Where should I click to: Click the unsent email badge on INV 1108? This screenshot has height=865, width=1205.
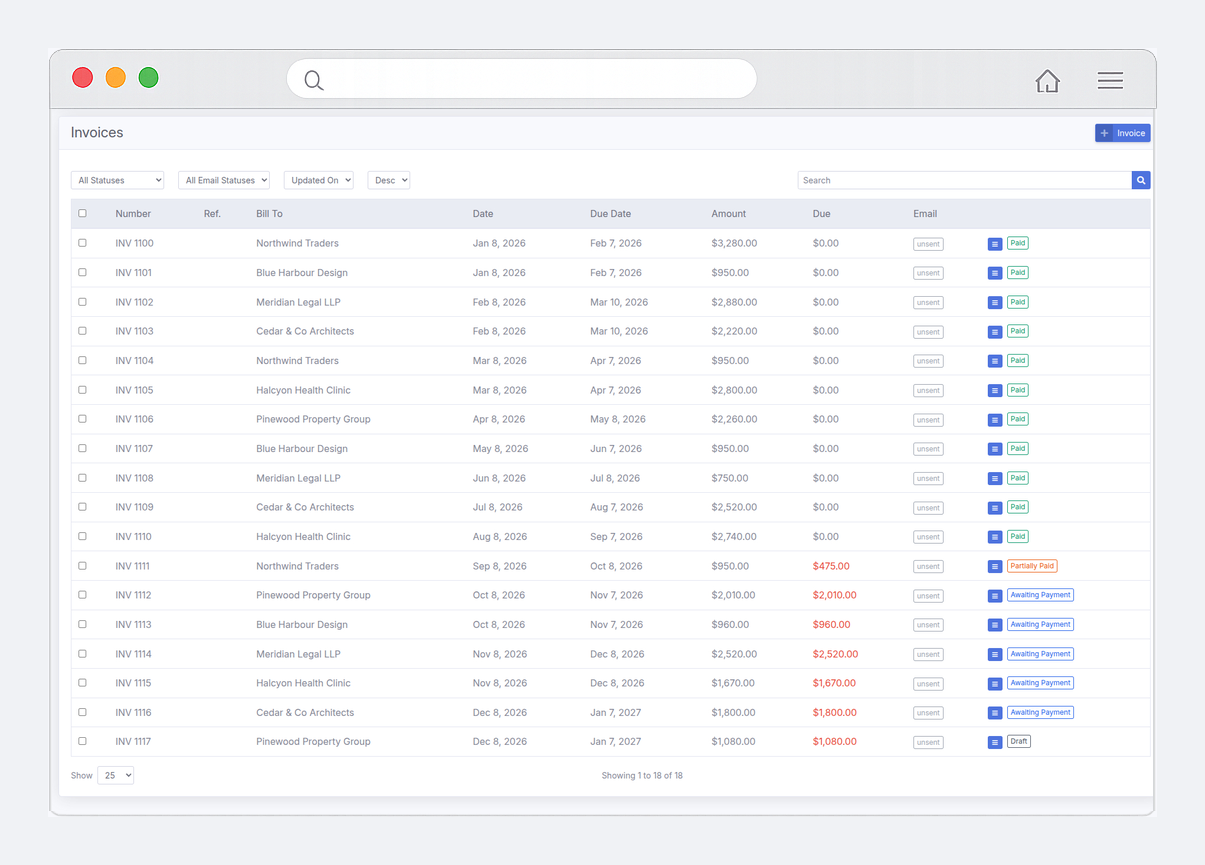click(928, 479)
